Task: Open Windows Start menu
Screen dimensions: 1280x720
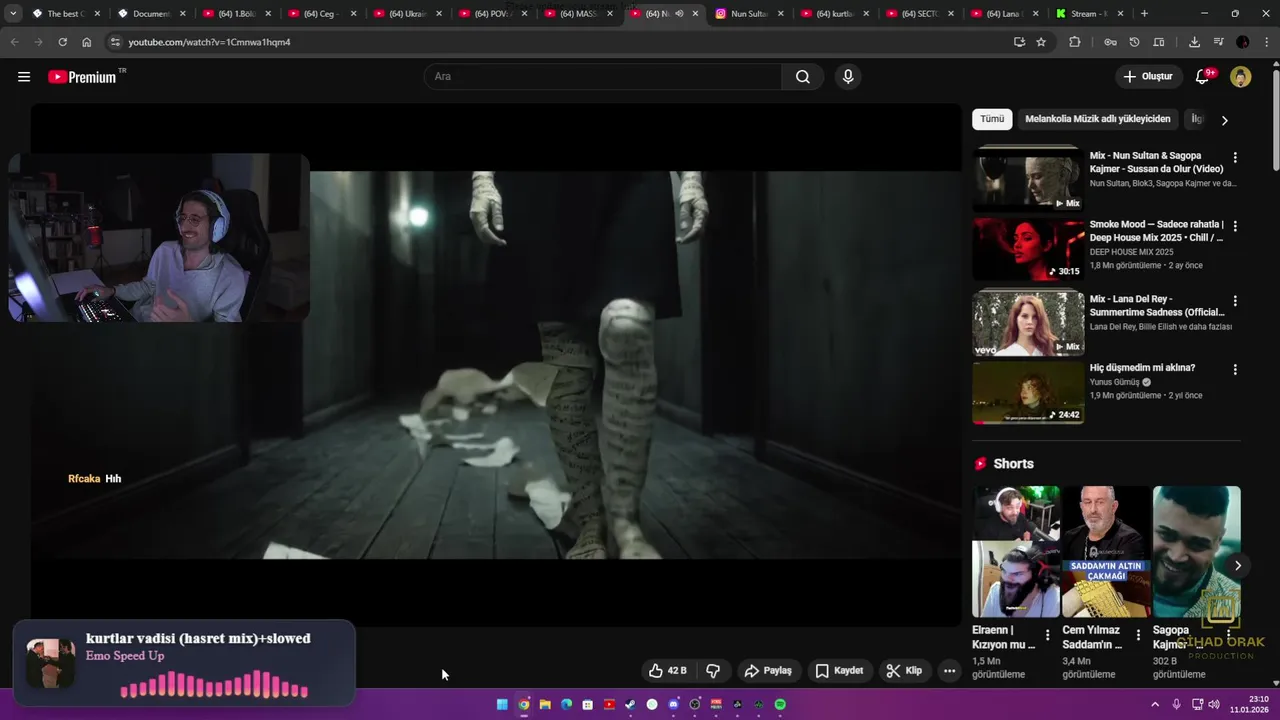Action: pyautogui.click(x=502, y=704)
